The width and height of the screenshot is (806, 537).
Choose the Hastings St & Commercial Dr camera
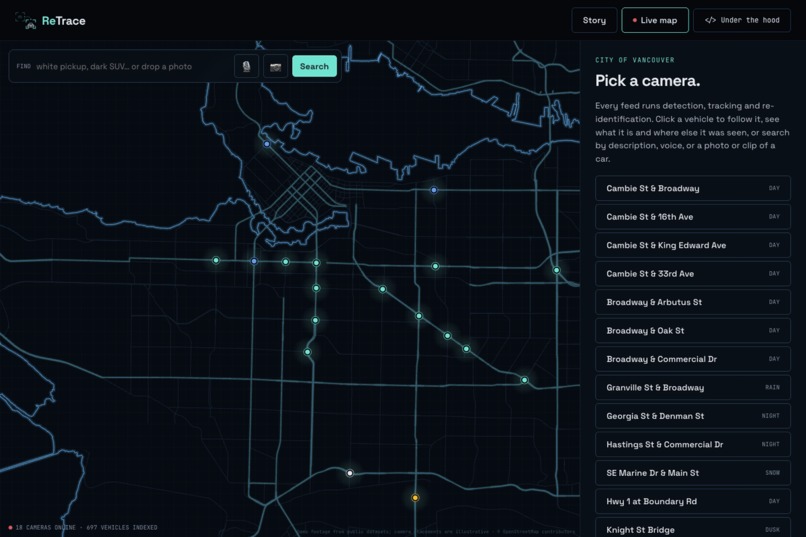click(692, 445)
